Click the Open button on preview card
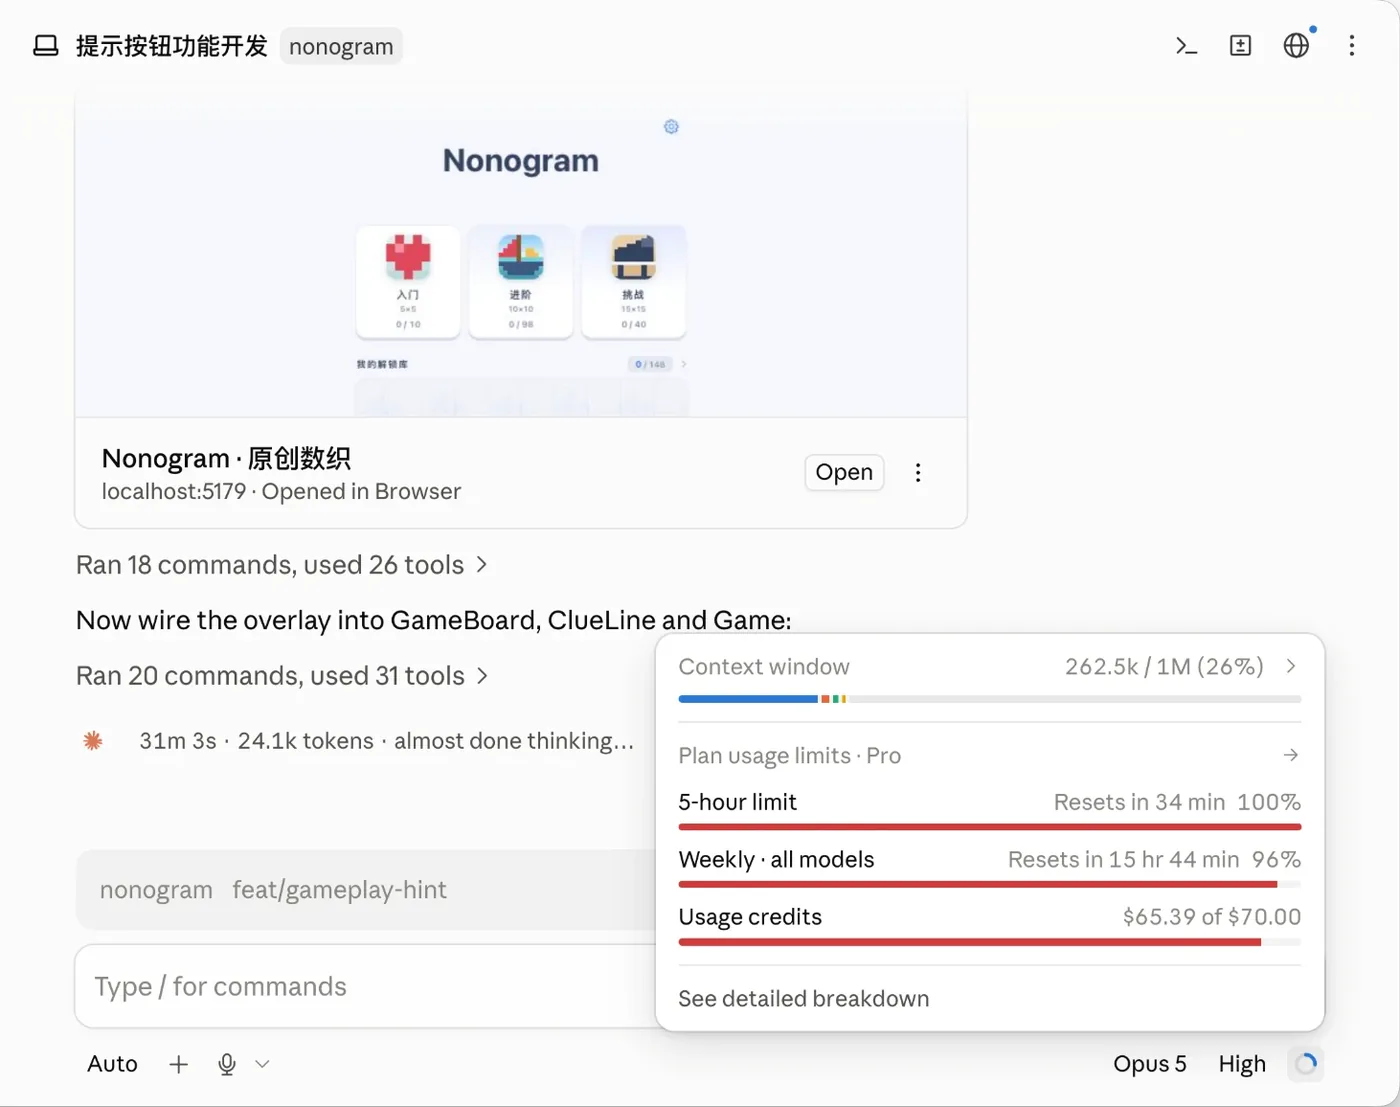This screenshot has width=1400, height=1107. pos(844,472)
